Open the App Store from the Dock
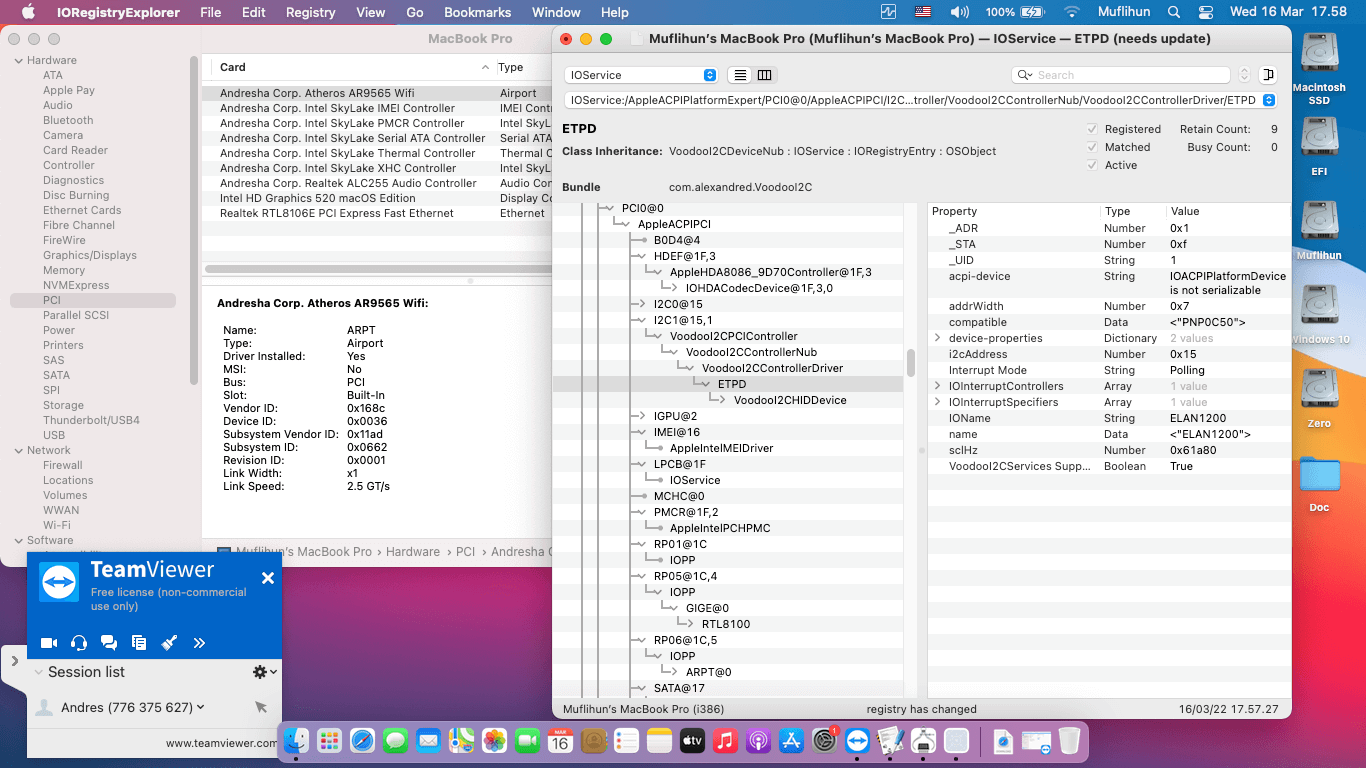 point(791,741)
